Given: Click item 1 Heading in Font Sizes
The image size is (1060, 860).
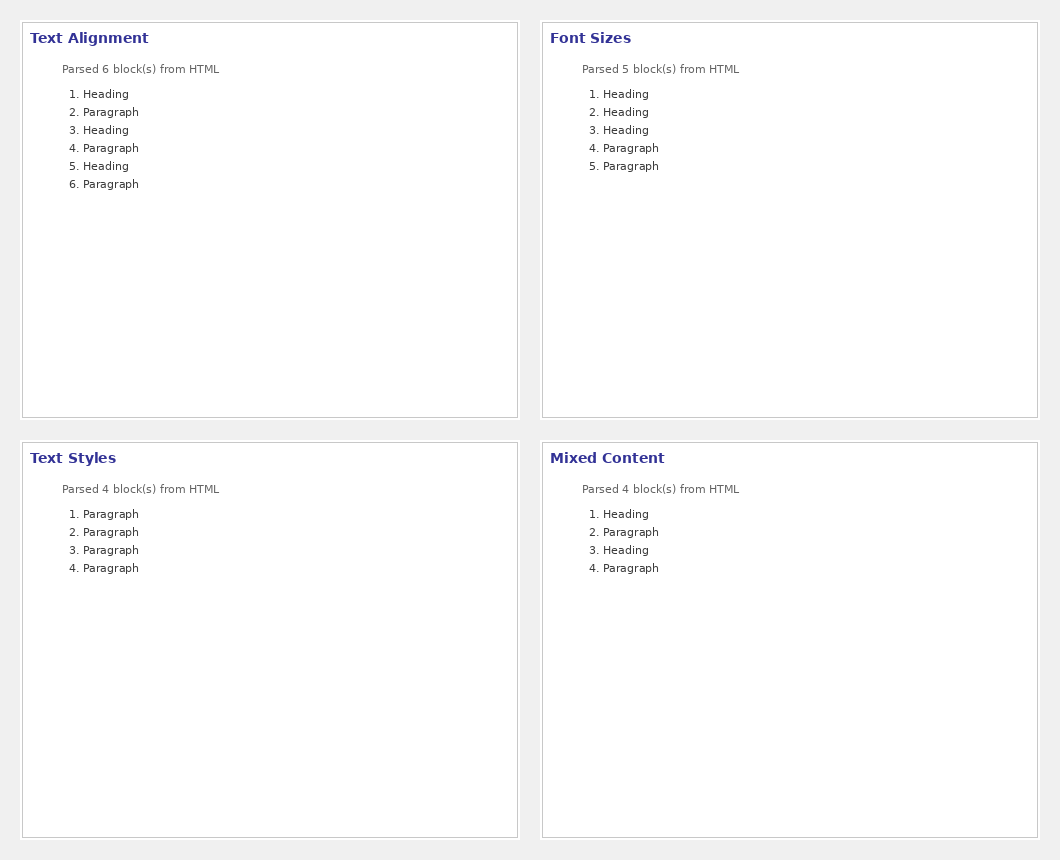Looking at the screenshot, I should pyautogui.click(x=625, y=95).
